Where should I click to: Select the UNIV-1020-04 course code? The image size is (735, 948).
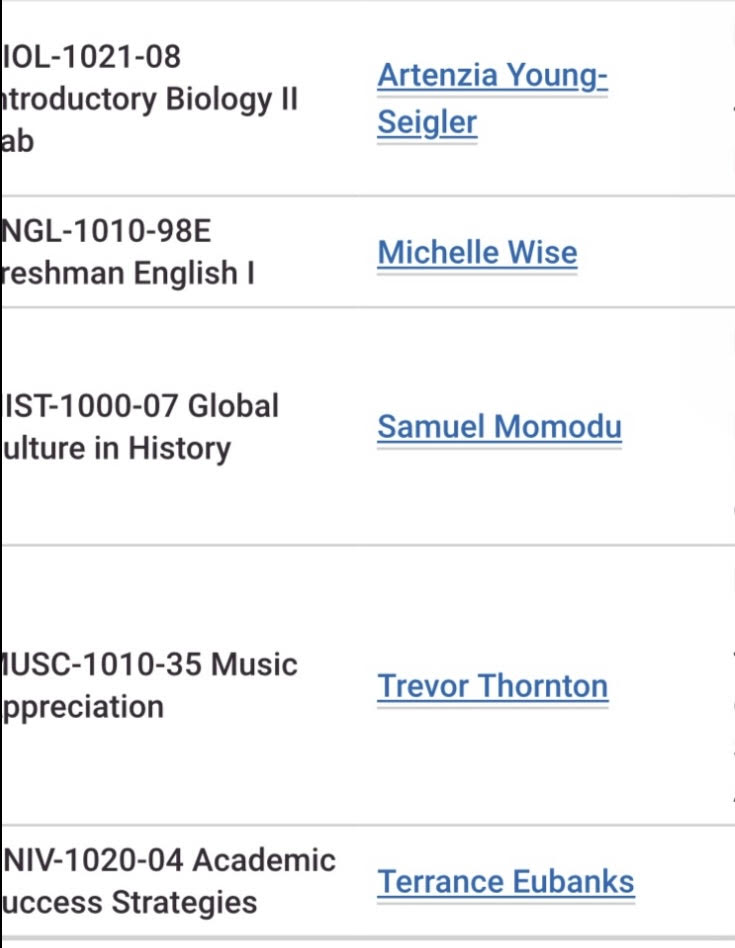coord(93,860)
